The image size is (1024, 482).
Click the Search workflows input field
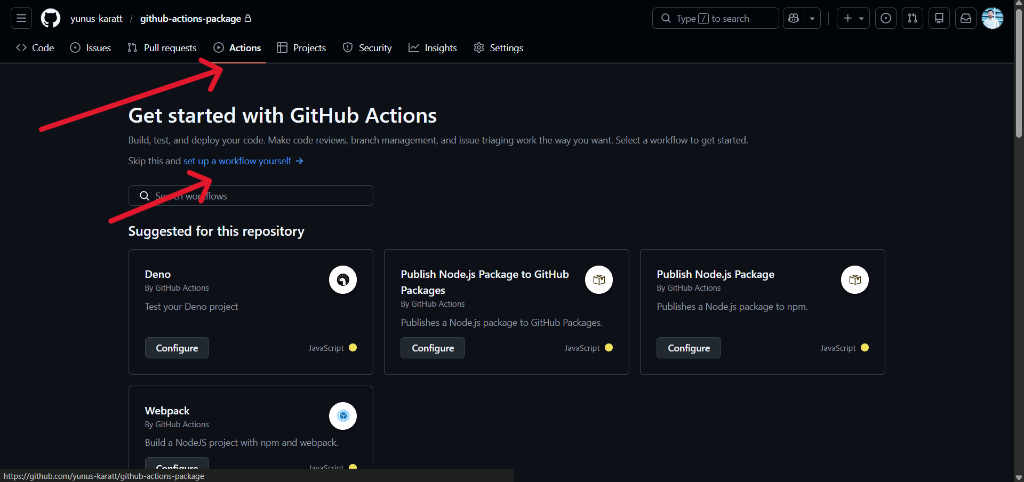click(250, 196)
